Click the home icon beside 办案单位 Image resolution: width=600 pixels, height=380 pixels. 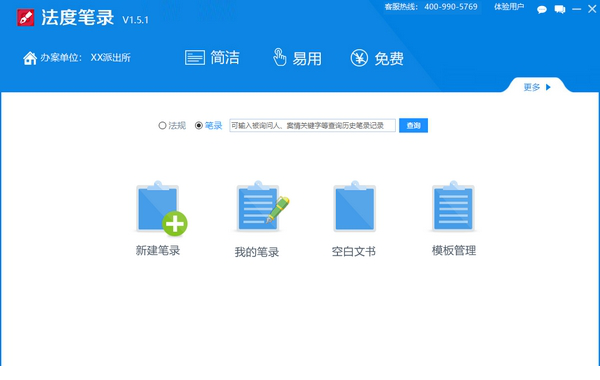pos(30,58)
